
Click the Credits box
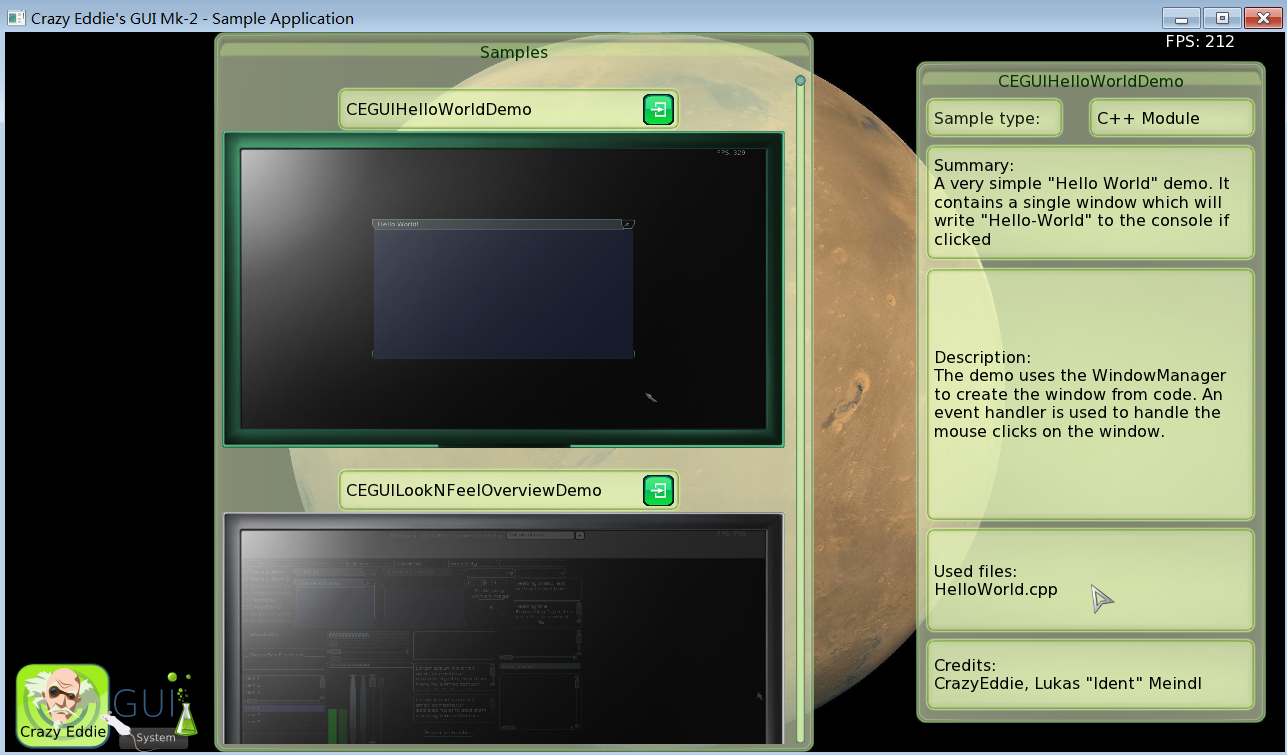coord(1090,675)
